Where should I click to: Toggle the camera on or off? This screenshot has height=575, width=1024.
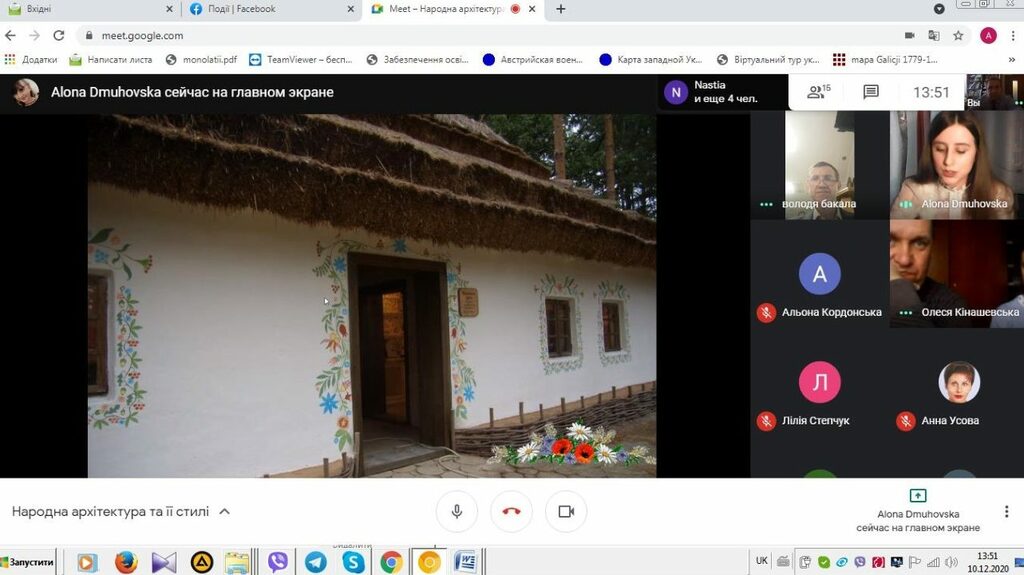point(566,511)
